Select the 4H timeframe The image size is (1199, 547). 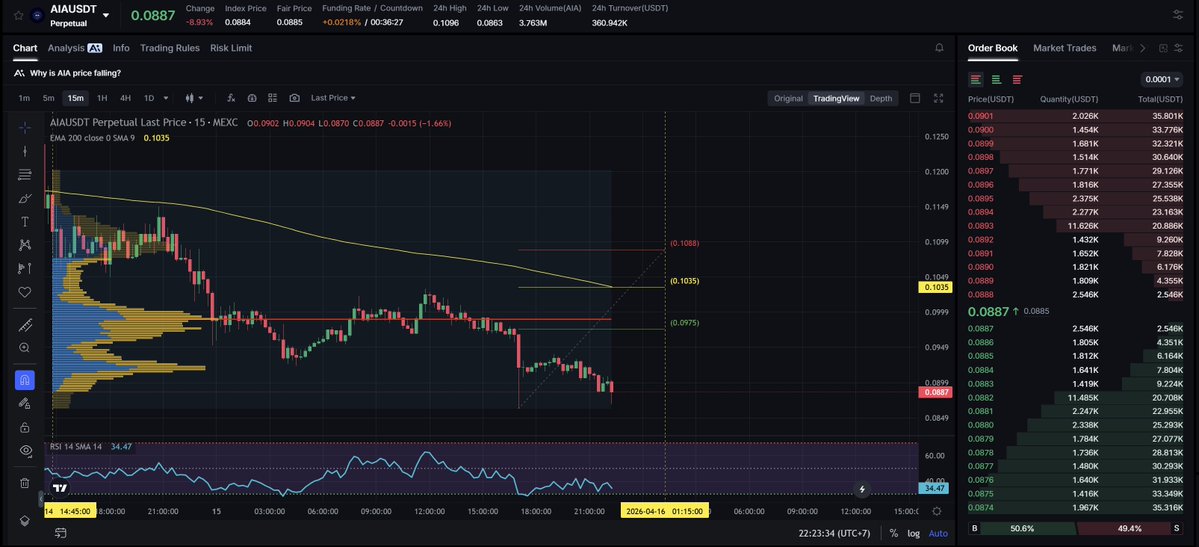125,98
